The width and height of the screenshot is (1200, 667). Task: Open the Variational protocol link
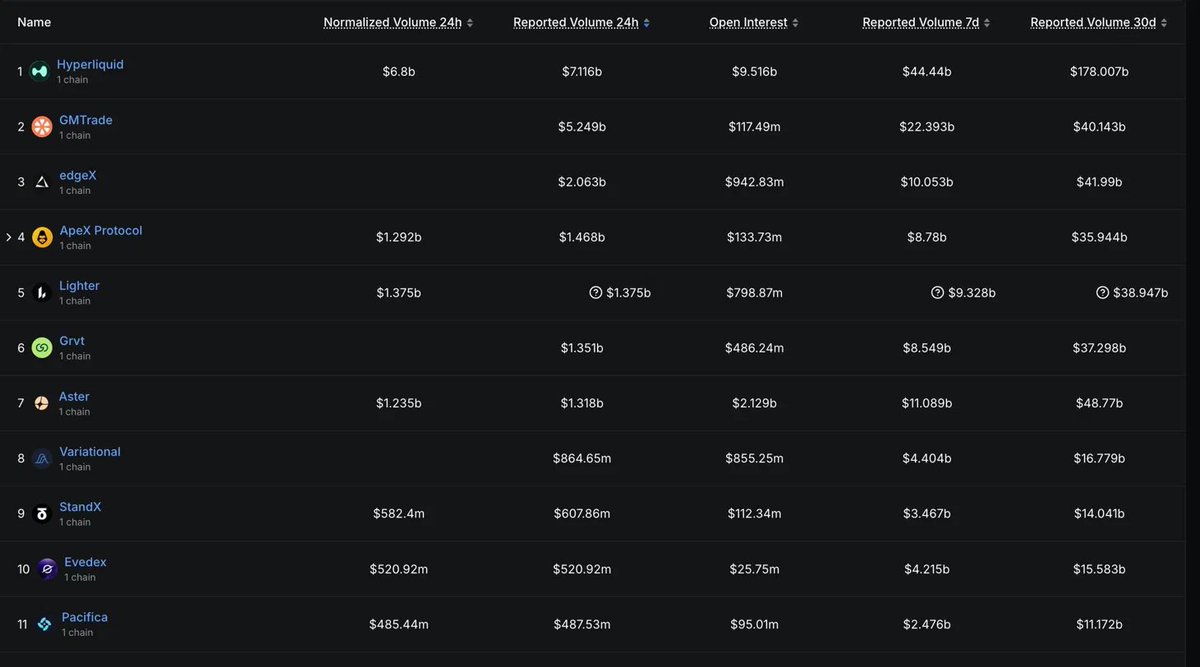90,452
